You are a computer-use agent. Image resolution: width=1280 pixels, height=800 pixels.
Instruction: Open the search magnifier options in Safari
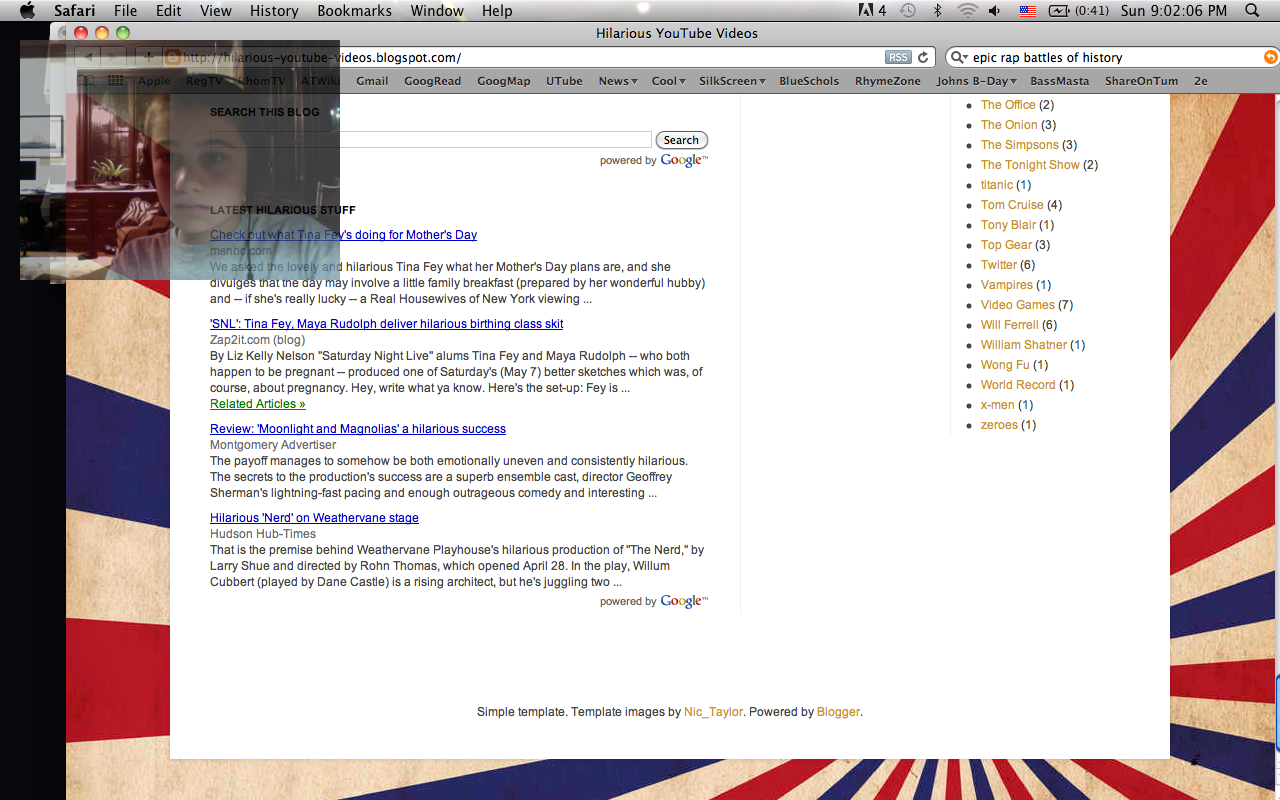pos(960,58)
